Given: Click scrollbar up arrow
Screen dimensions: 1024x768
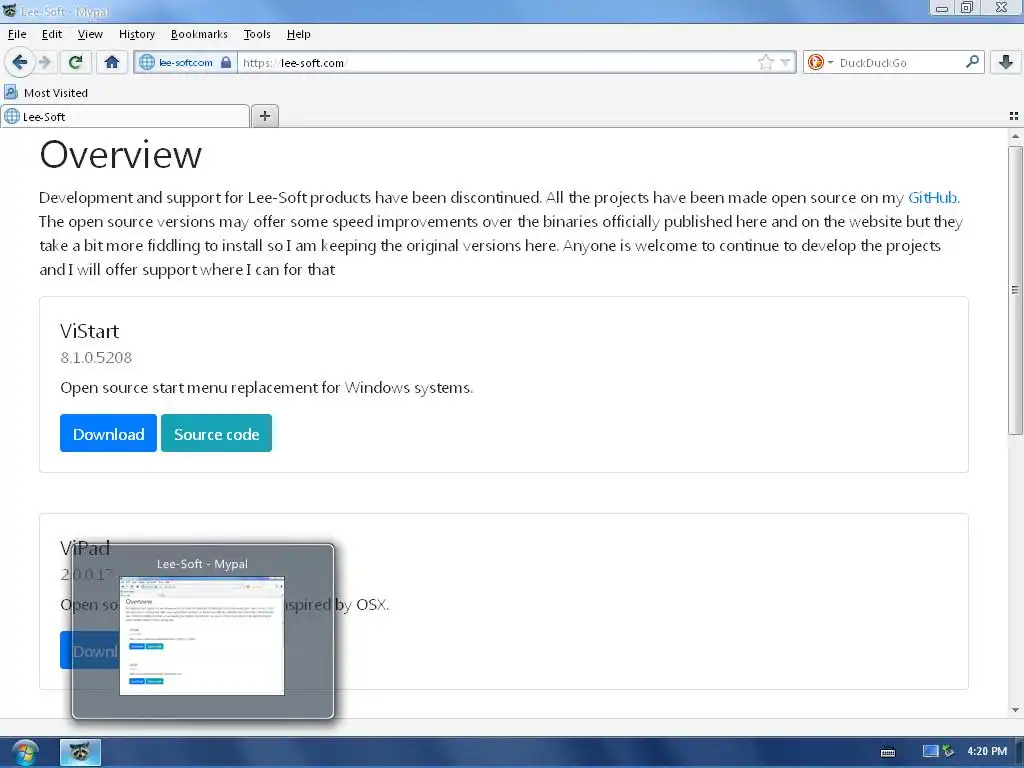Looking at the screenshot, I should pyautogui.click(x=1015, y=136).
